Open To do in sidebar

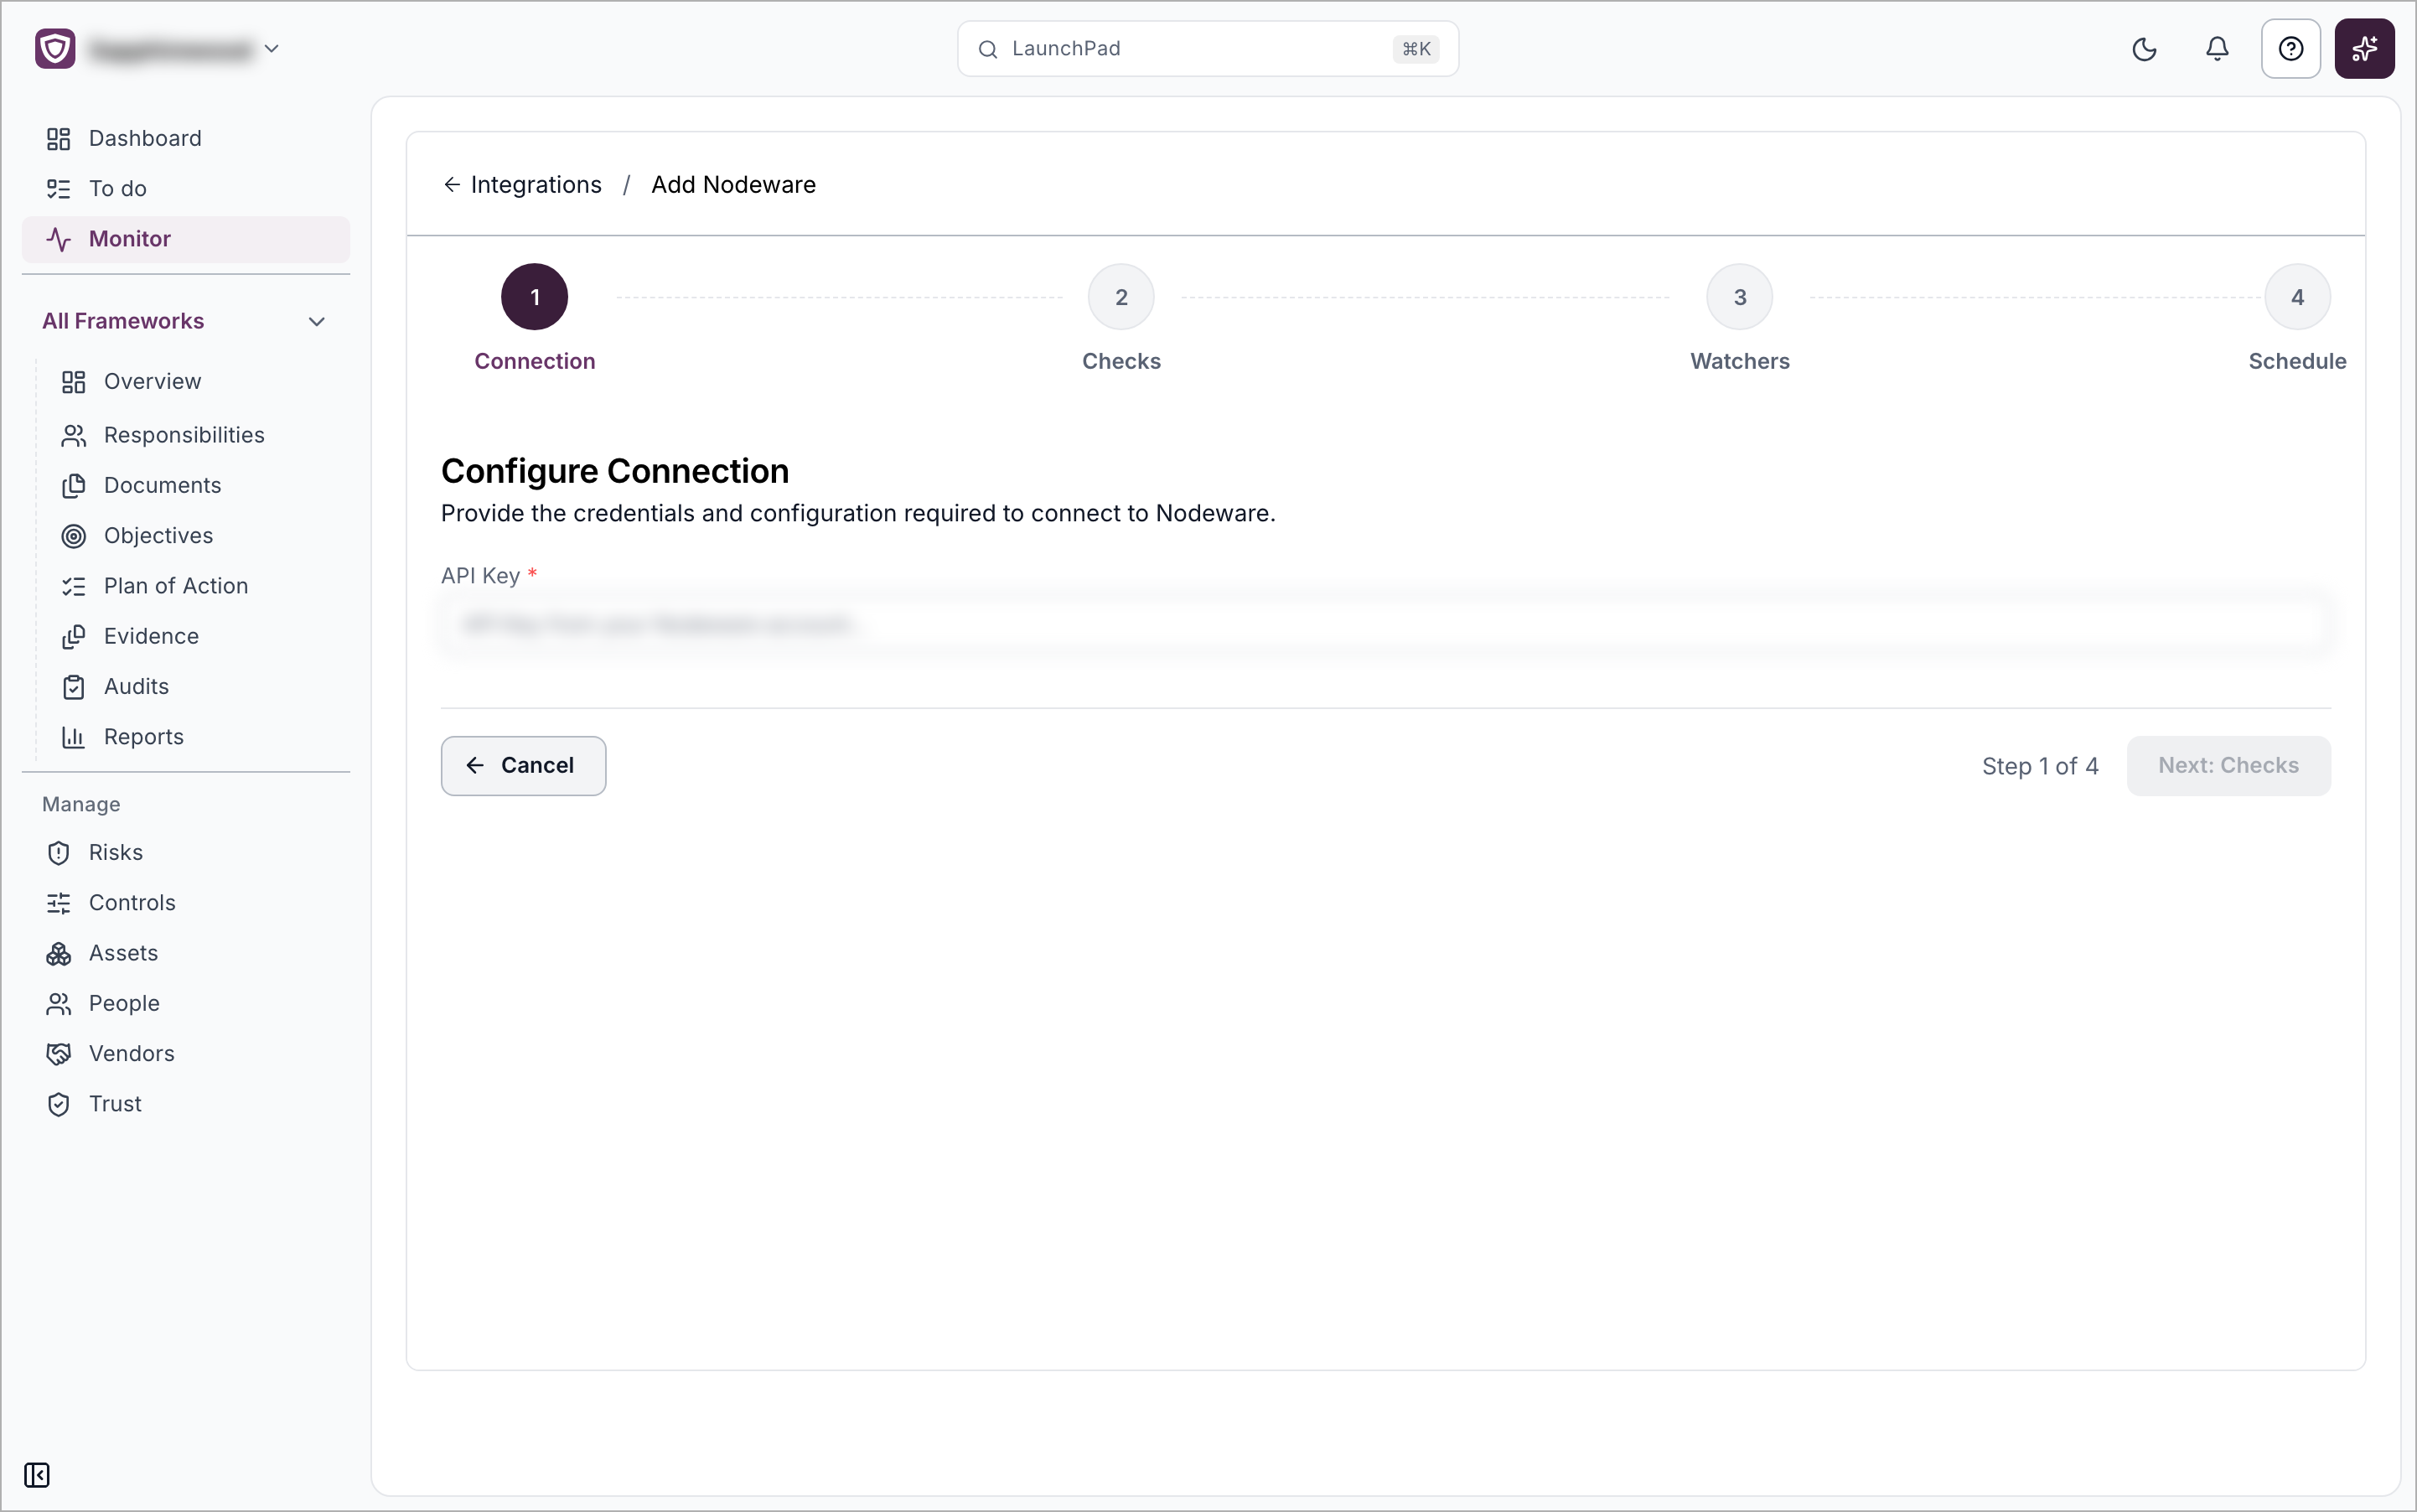(x=186, y=189)
